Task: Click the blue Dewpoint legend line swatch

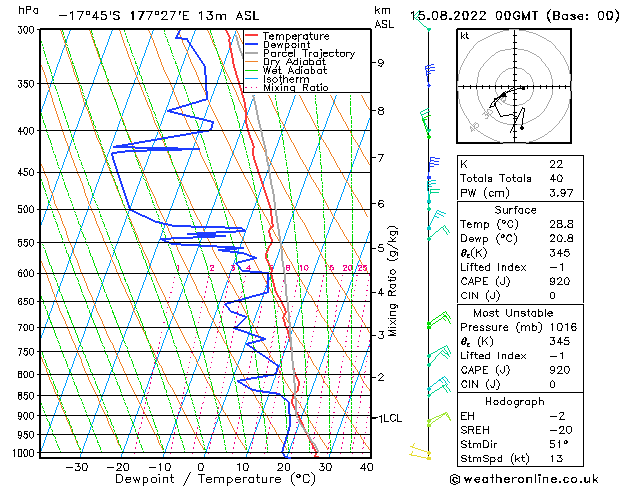Action: tap(251, 45)
